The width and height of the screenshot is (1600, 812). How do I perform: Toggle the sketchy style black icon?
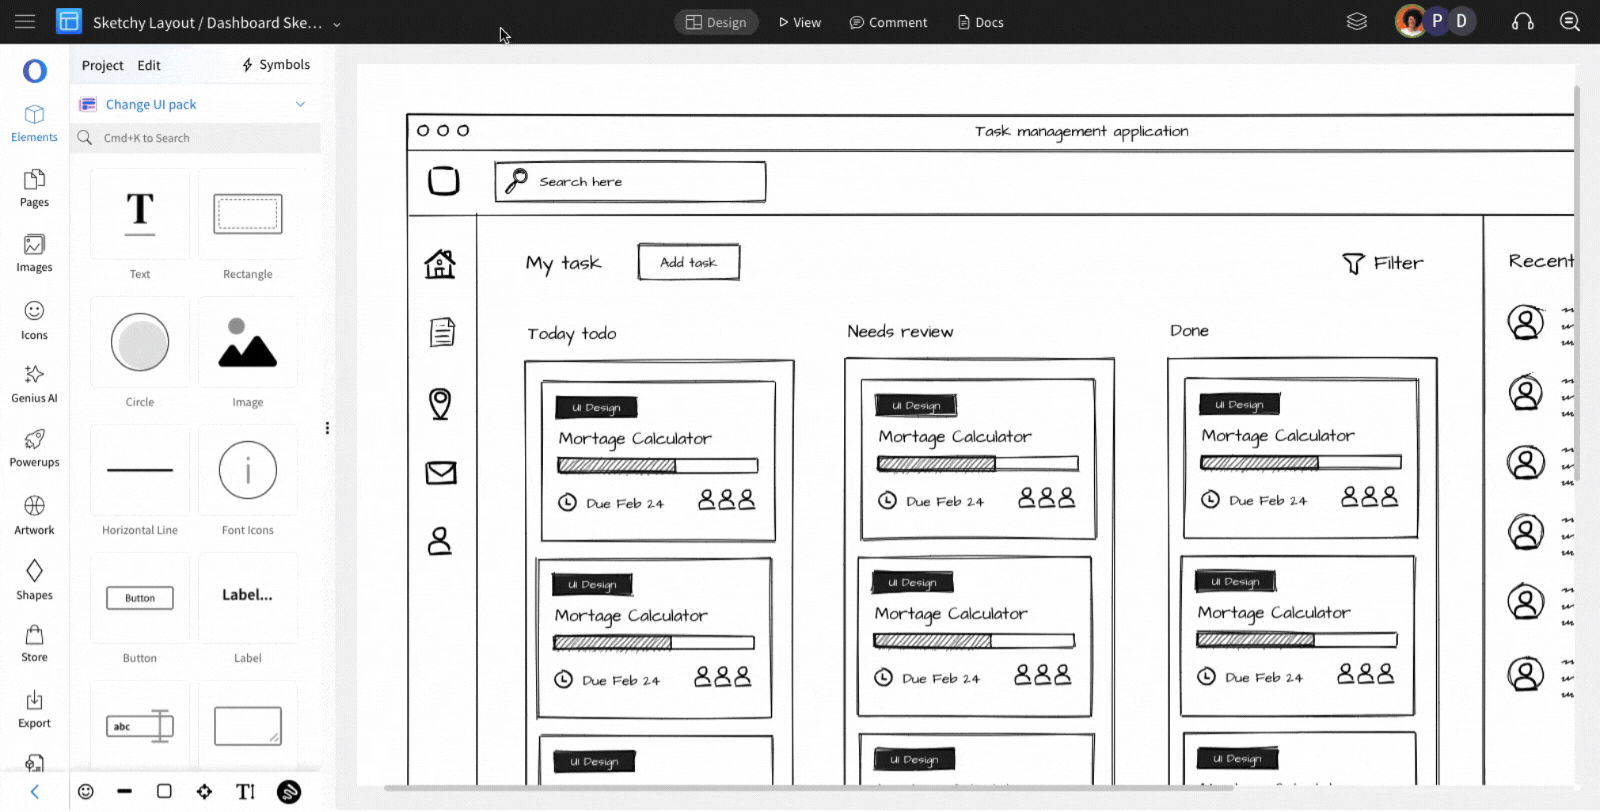click(x=289, y=792)
